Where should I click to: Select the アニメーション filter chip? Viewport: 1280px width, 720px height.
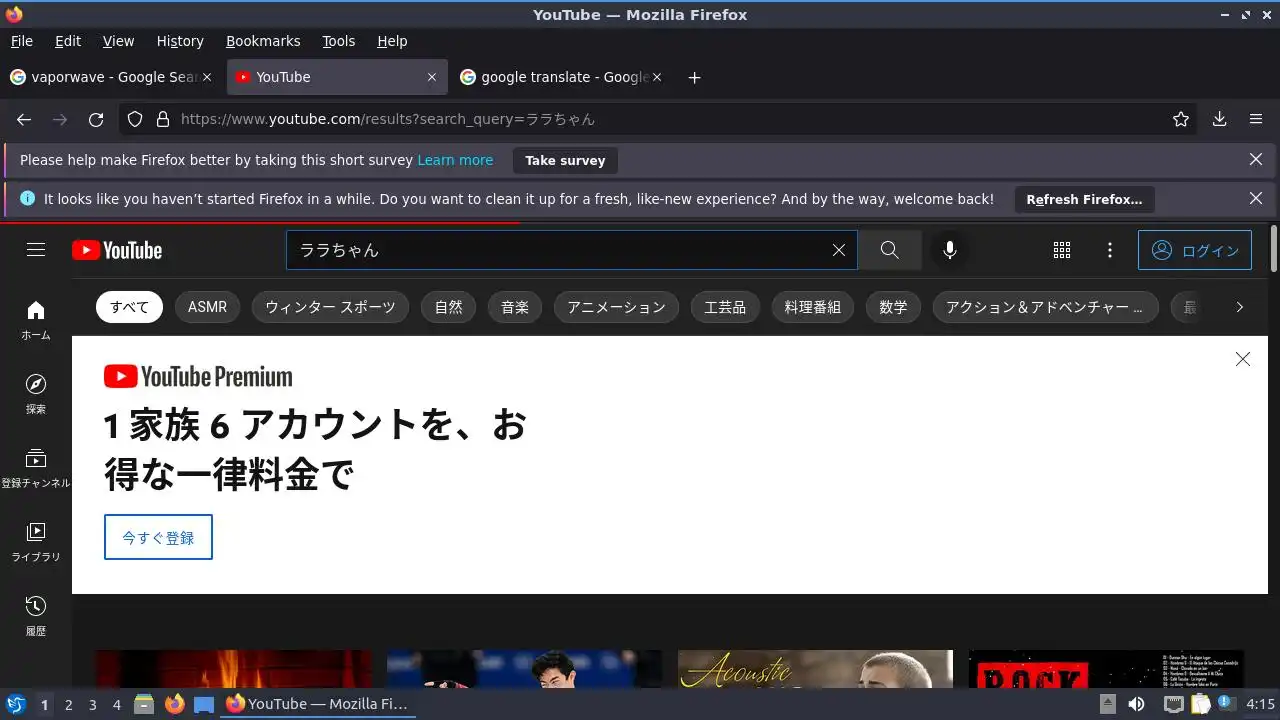[x=616, y=307]
